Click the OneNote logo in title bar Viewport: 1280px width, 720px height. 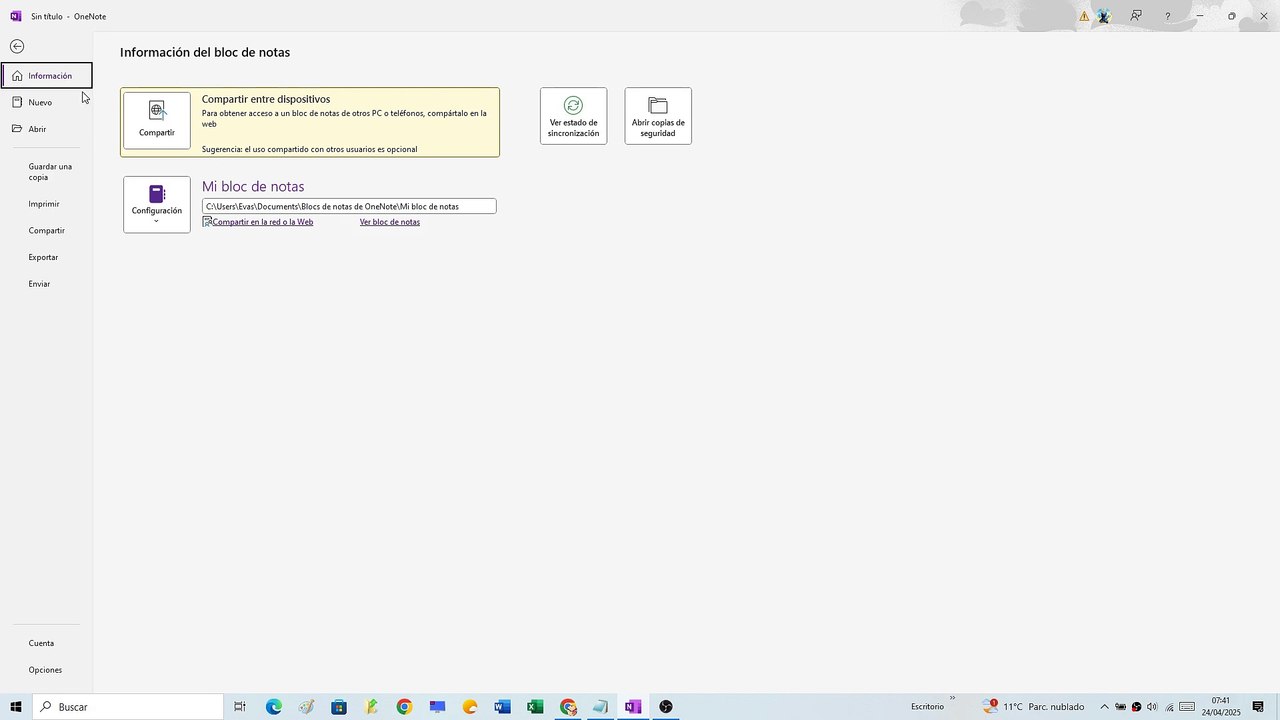tap(15, 16)
